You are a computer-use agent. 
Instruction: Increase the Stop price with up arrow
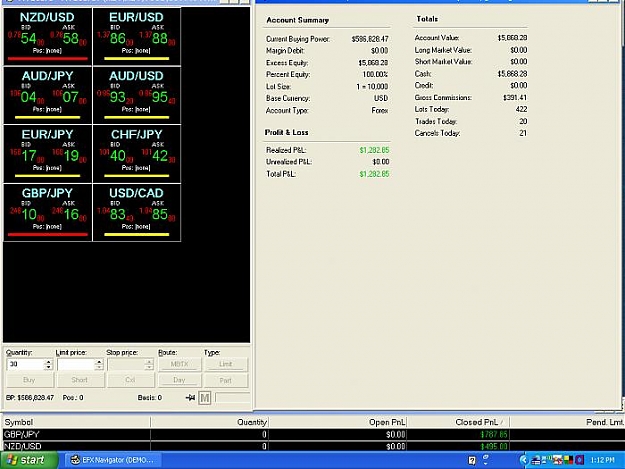(149, 362)
